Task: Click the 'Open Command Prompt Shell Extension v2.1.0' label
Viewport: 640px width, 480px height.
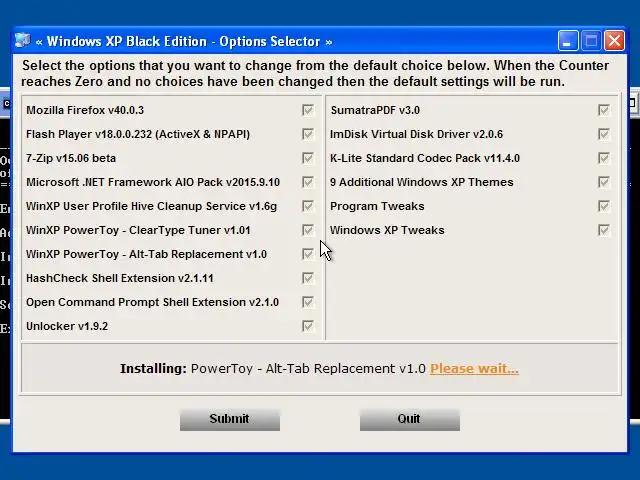Action: pos(152,302)
